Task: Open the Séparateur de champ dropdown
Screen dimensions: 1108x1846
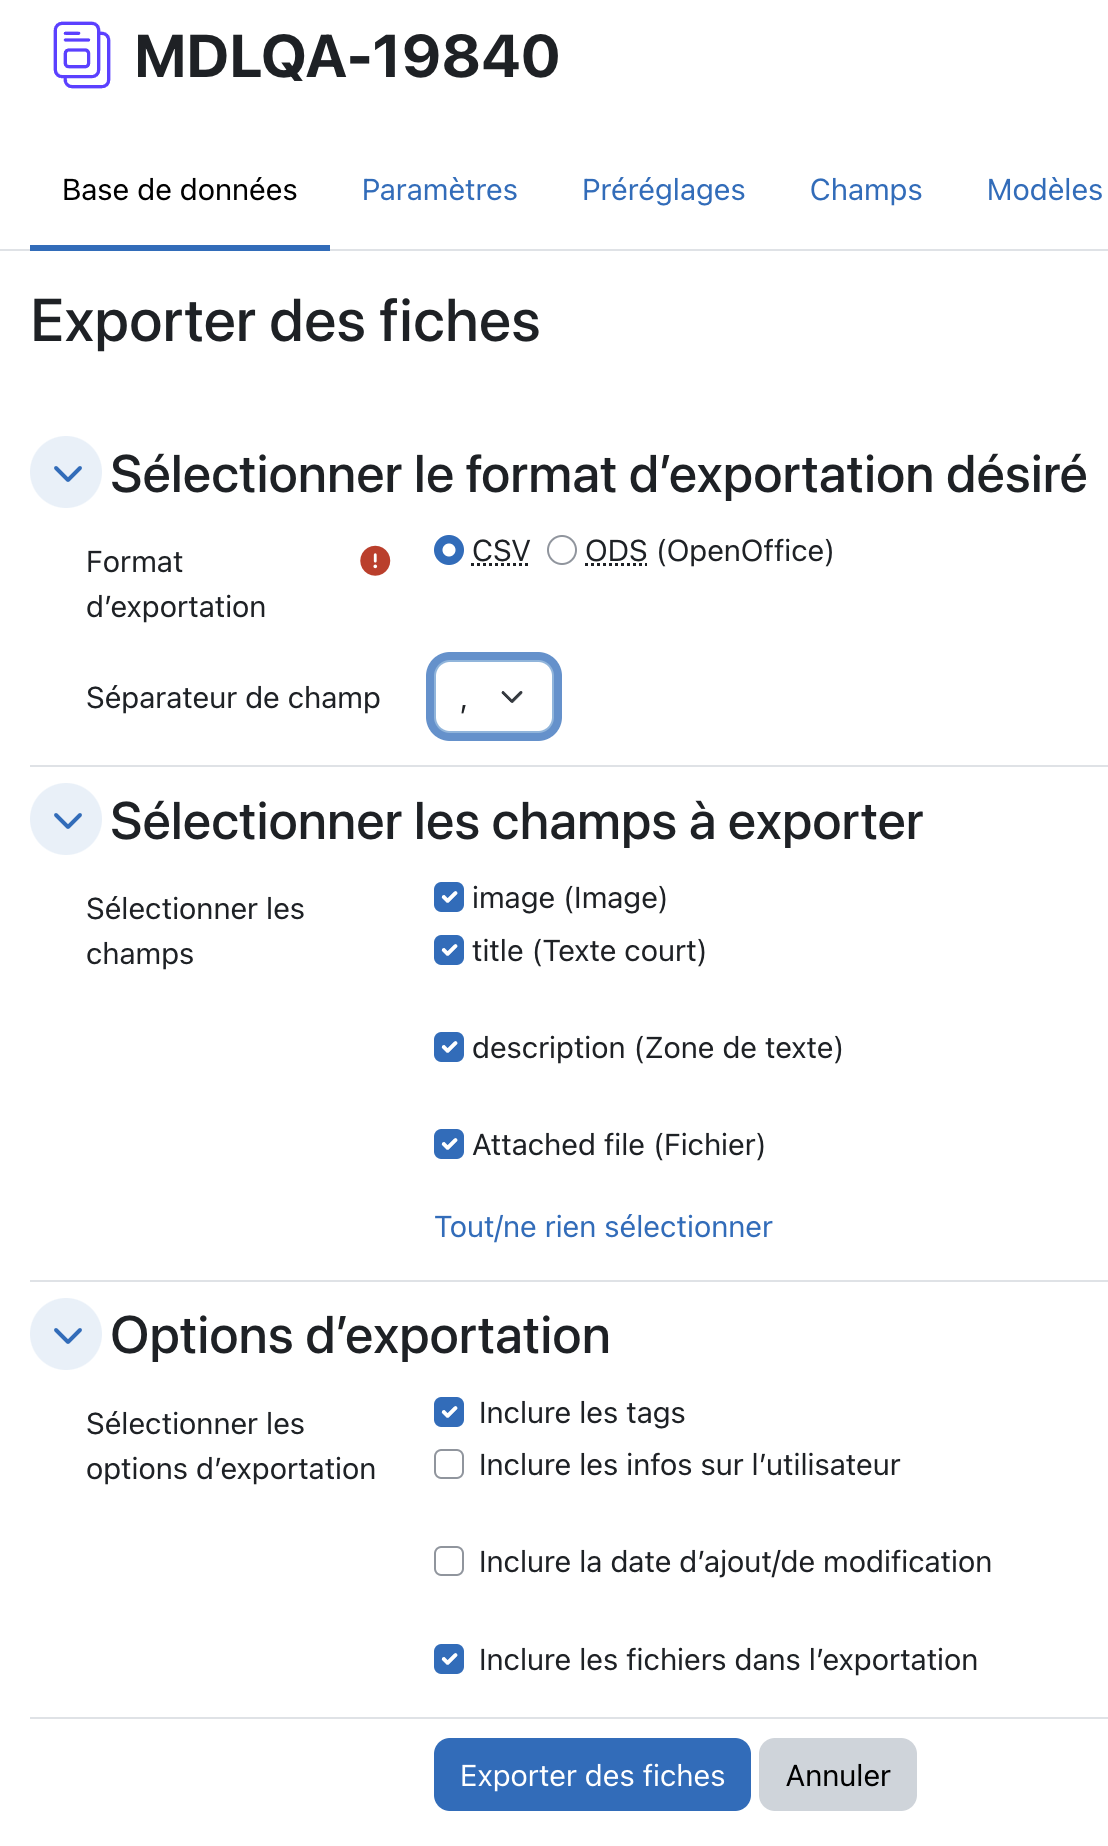Action: (x=494, y=697)
